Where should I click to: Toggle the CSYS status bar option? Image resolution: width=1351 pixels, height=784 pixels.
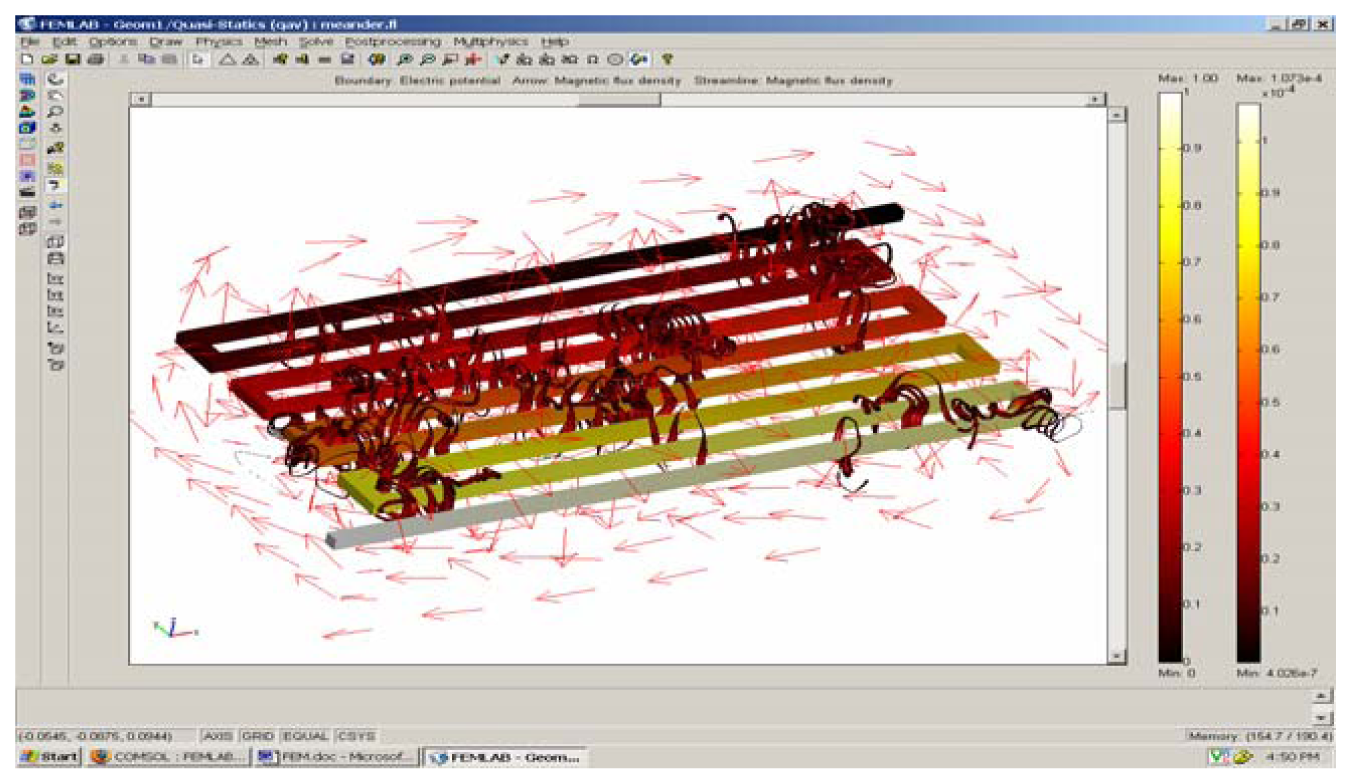coord(356,735)
